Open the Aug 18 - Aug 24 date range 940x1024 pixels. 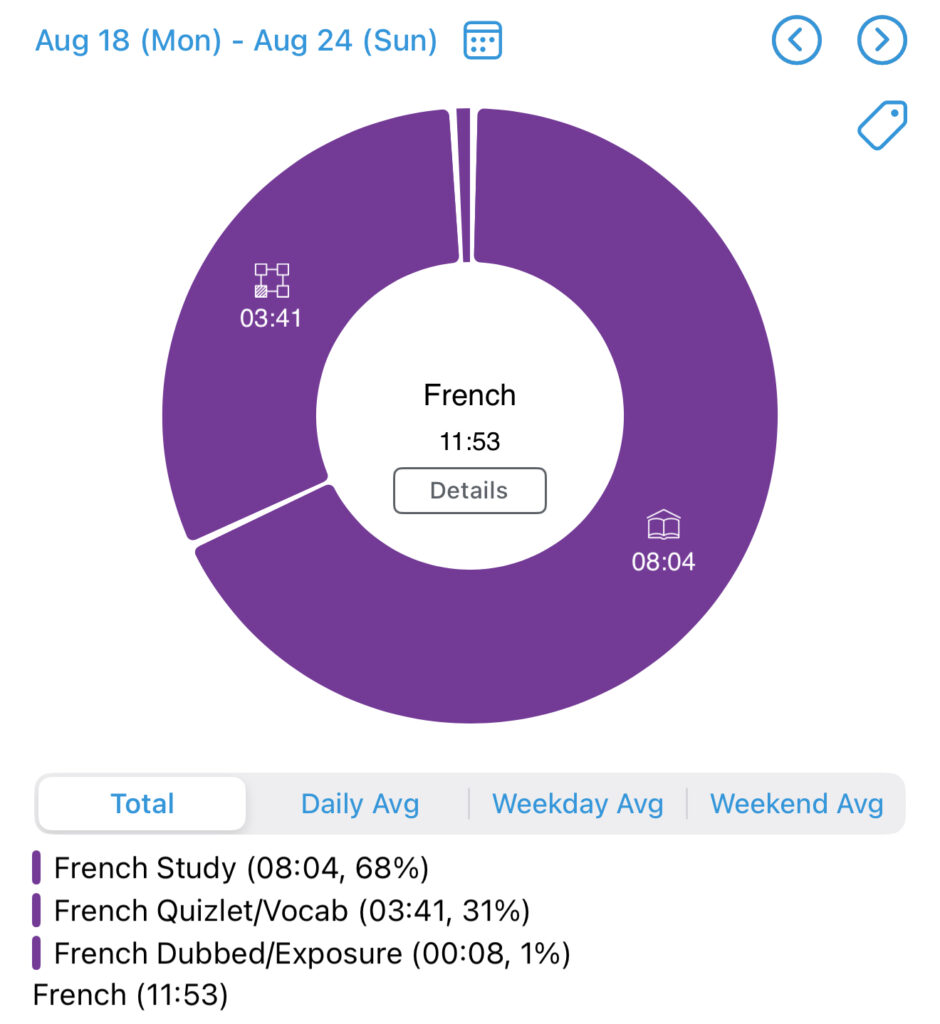[x=236, y=41]
